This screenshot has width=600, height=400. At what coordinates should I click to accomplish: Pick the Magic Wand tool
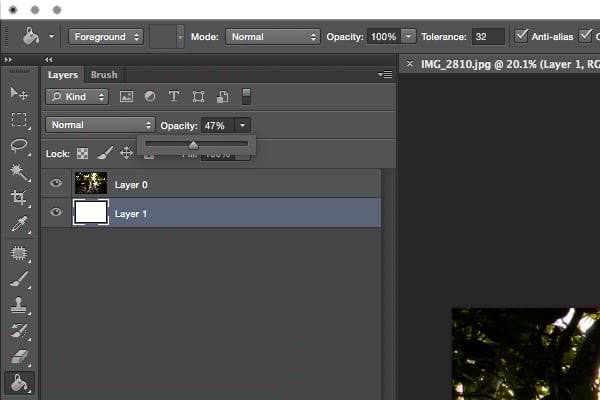click(19, 172)
